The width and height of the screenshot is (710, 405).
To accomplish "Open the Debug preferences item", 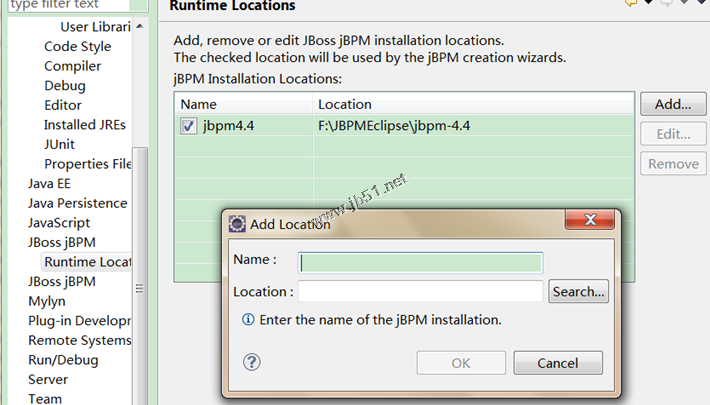I will tap(65, 86).
